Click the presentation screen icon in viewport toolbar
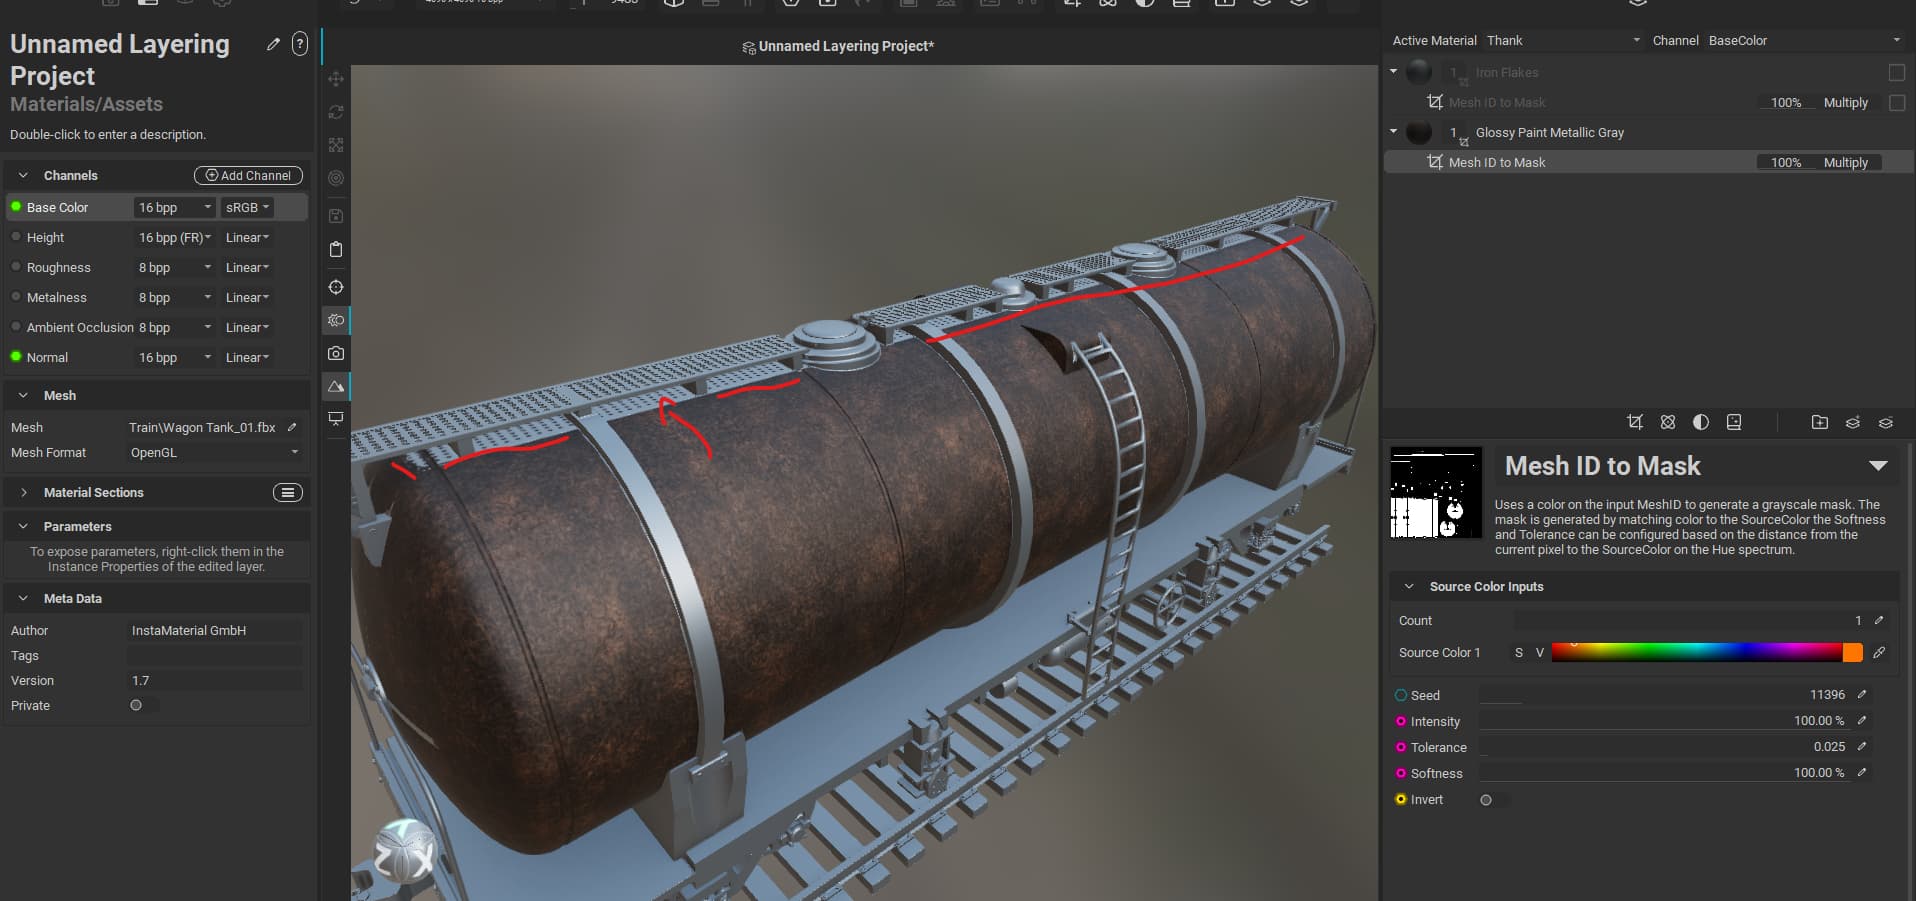This screenshot has height=901, width=1916. (x=336, y=419)
